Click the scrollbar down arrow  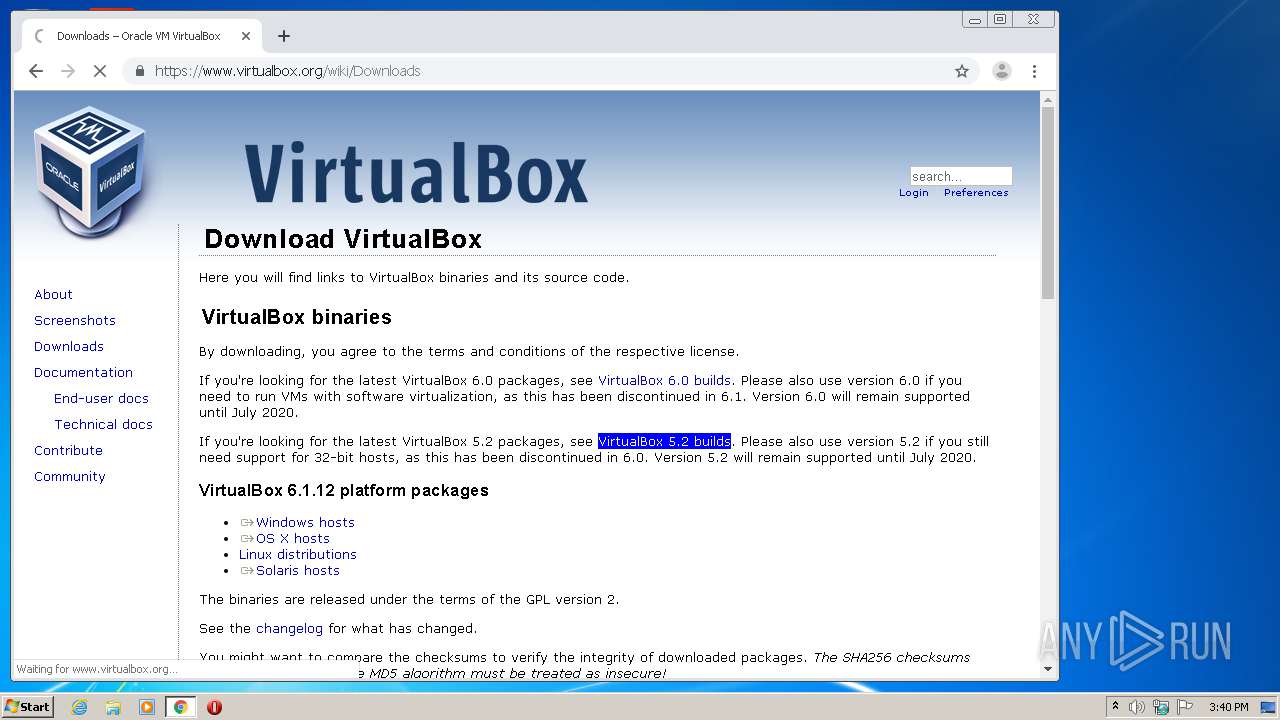click(1048, 668)
